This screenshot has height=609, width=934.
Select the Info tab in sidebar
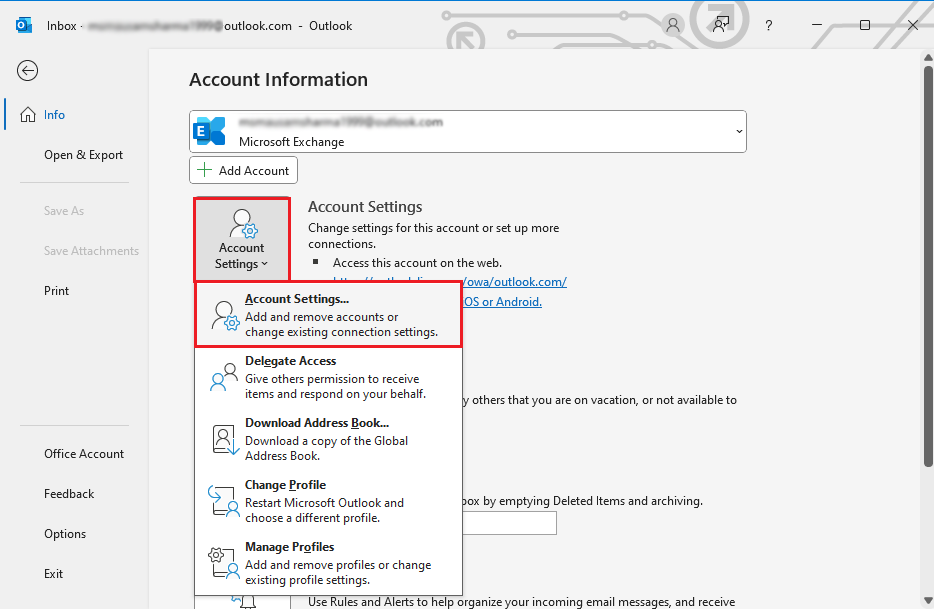54,114
